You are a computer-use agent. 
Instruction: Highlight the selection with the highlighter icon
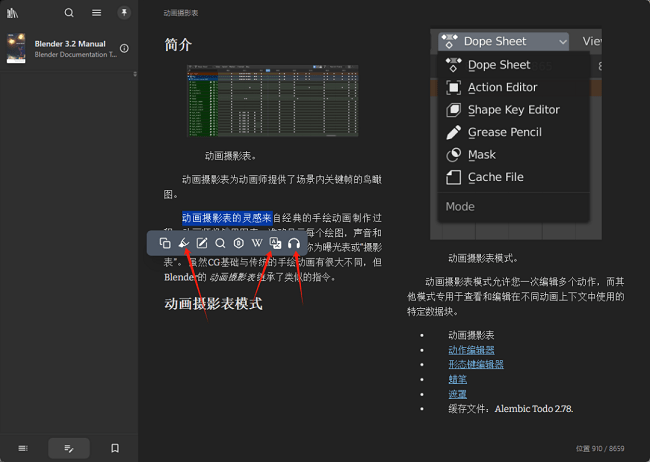pos(184,243)
